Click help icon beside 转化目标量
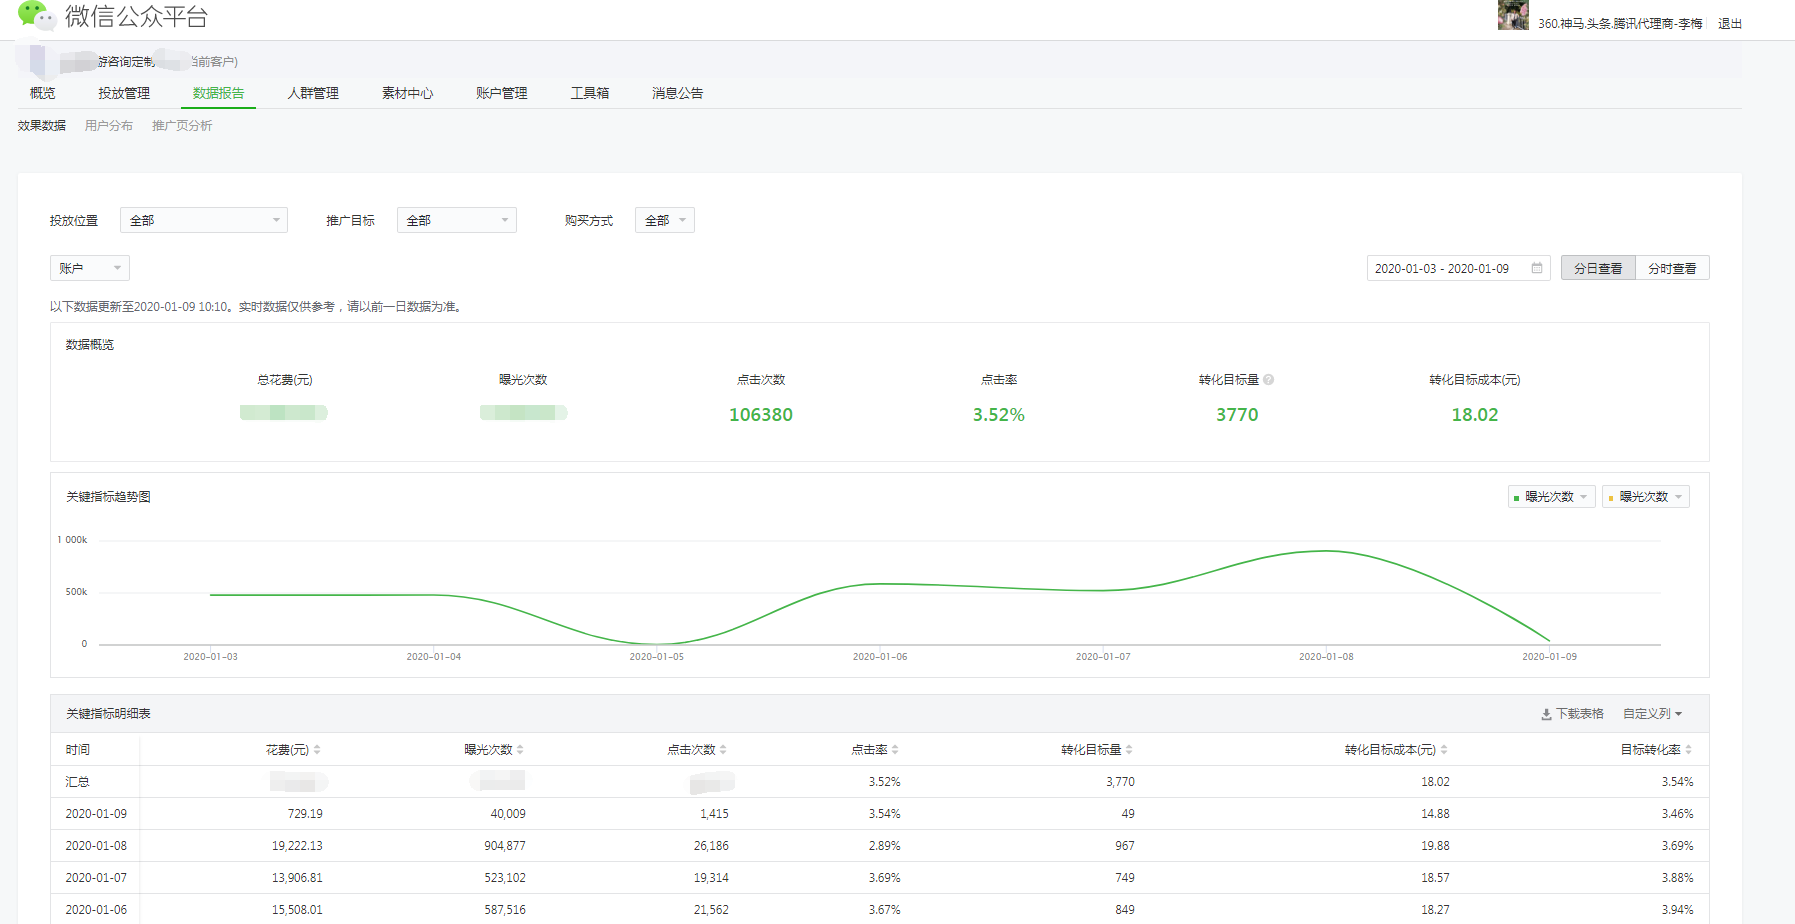 1268,380
